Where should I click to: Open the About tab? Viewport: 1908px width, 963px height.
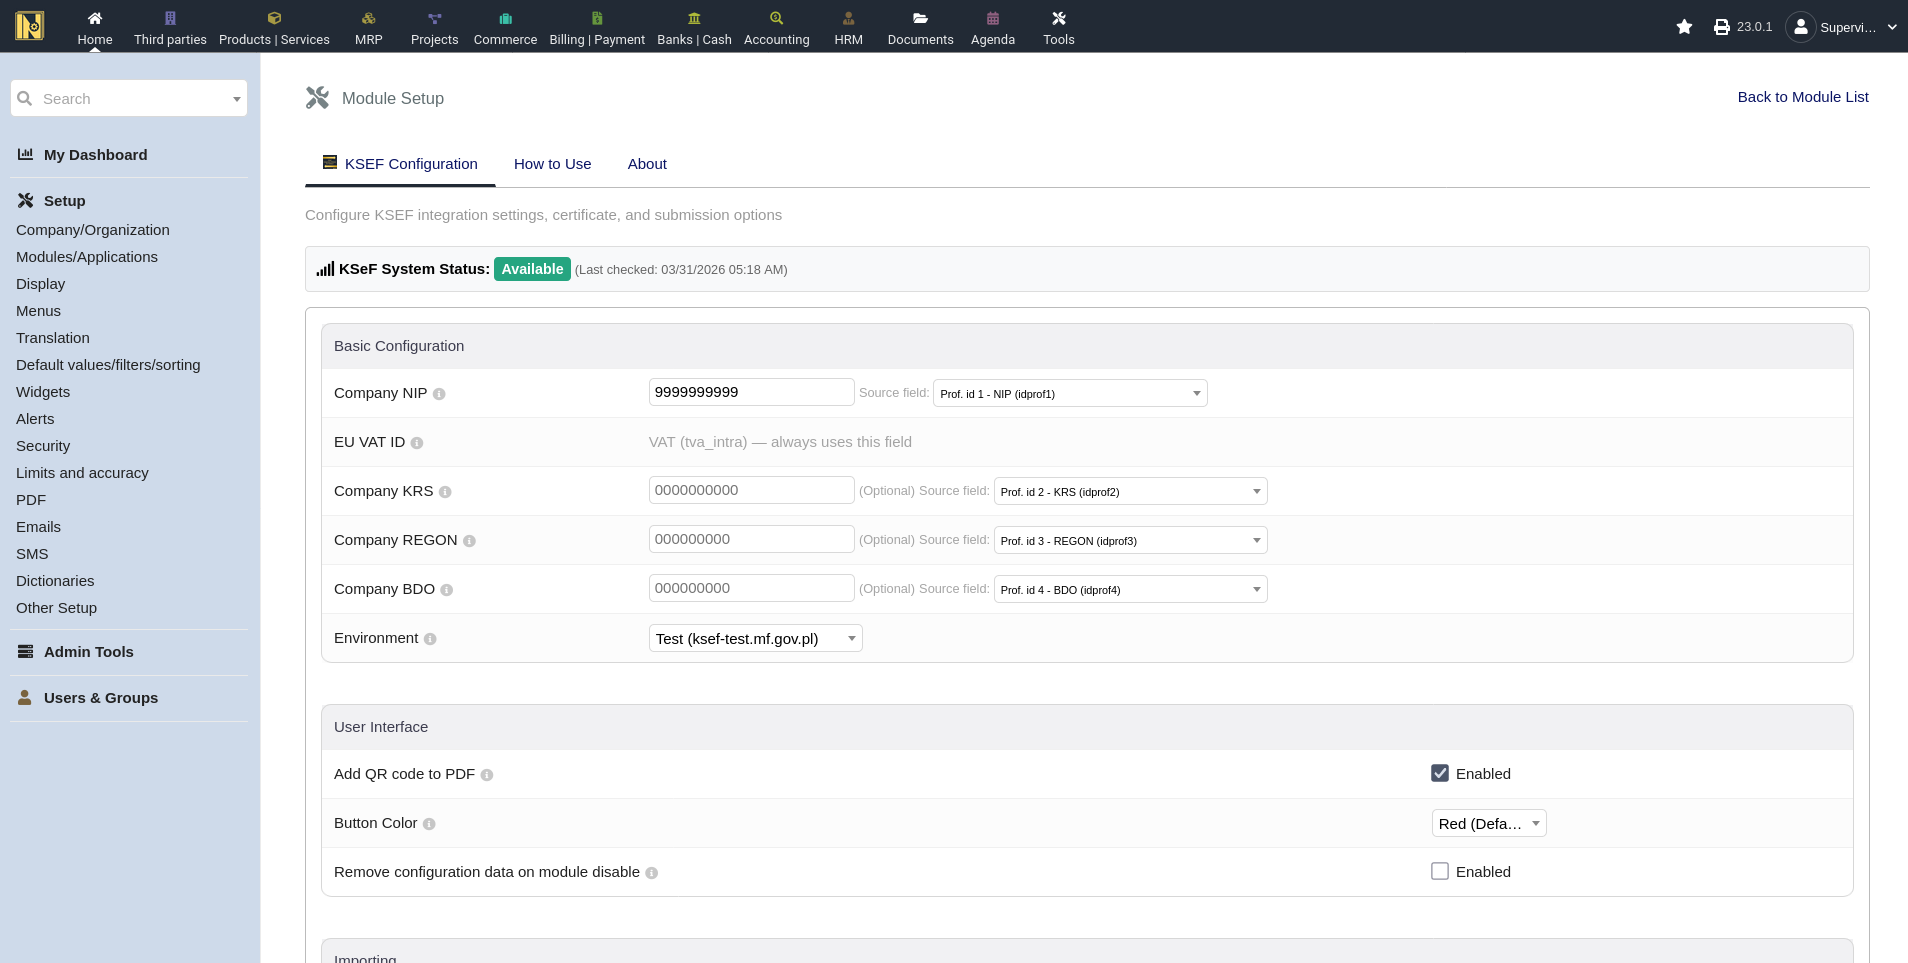pos(647,164)
